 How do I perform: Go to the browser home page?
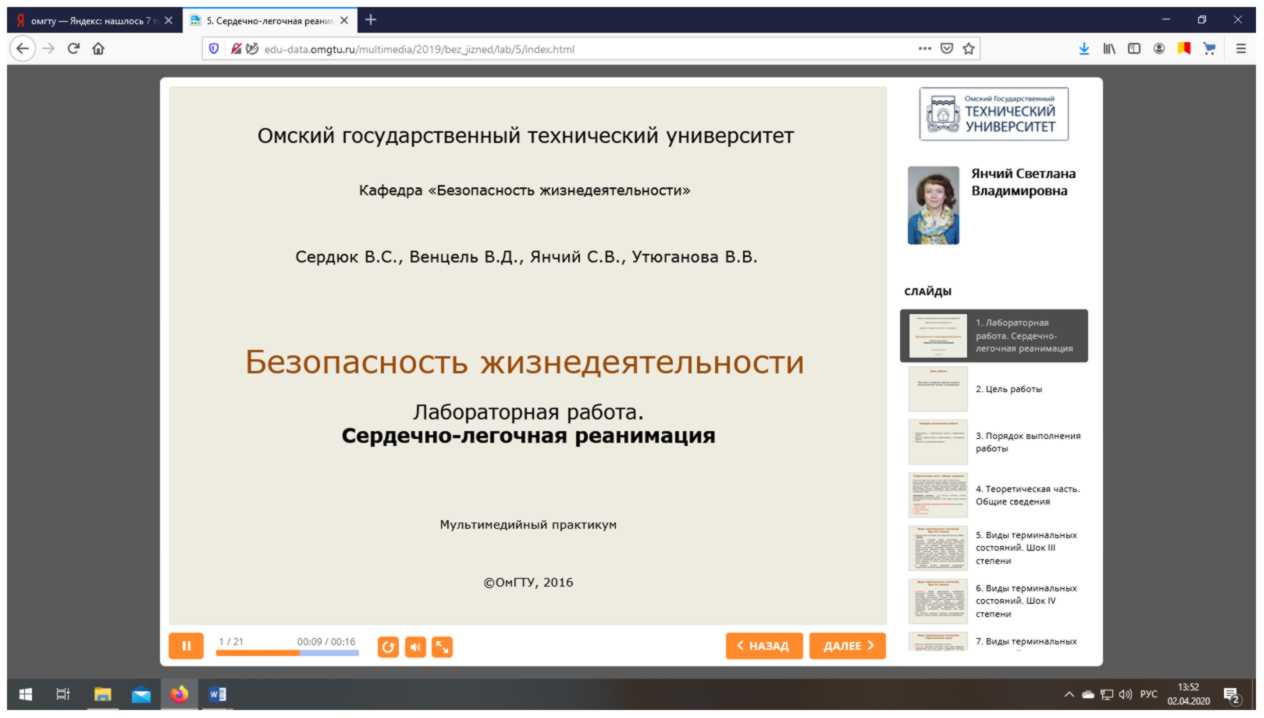click(x=98, y=48)
